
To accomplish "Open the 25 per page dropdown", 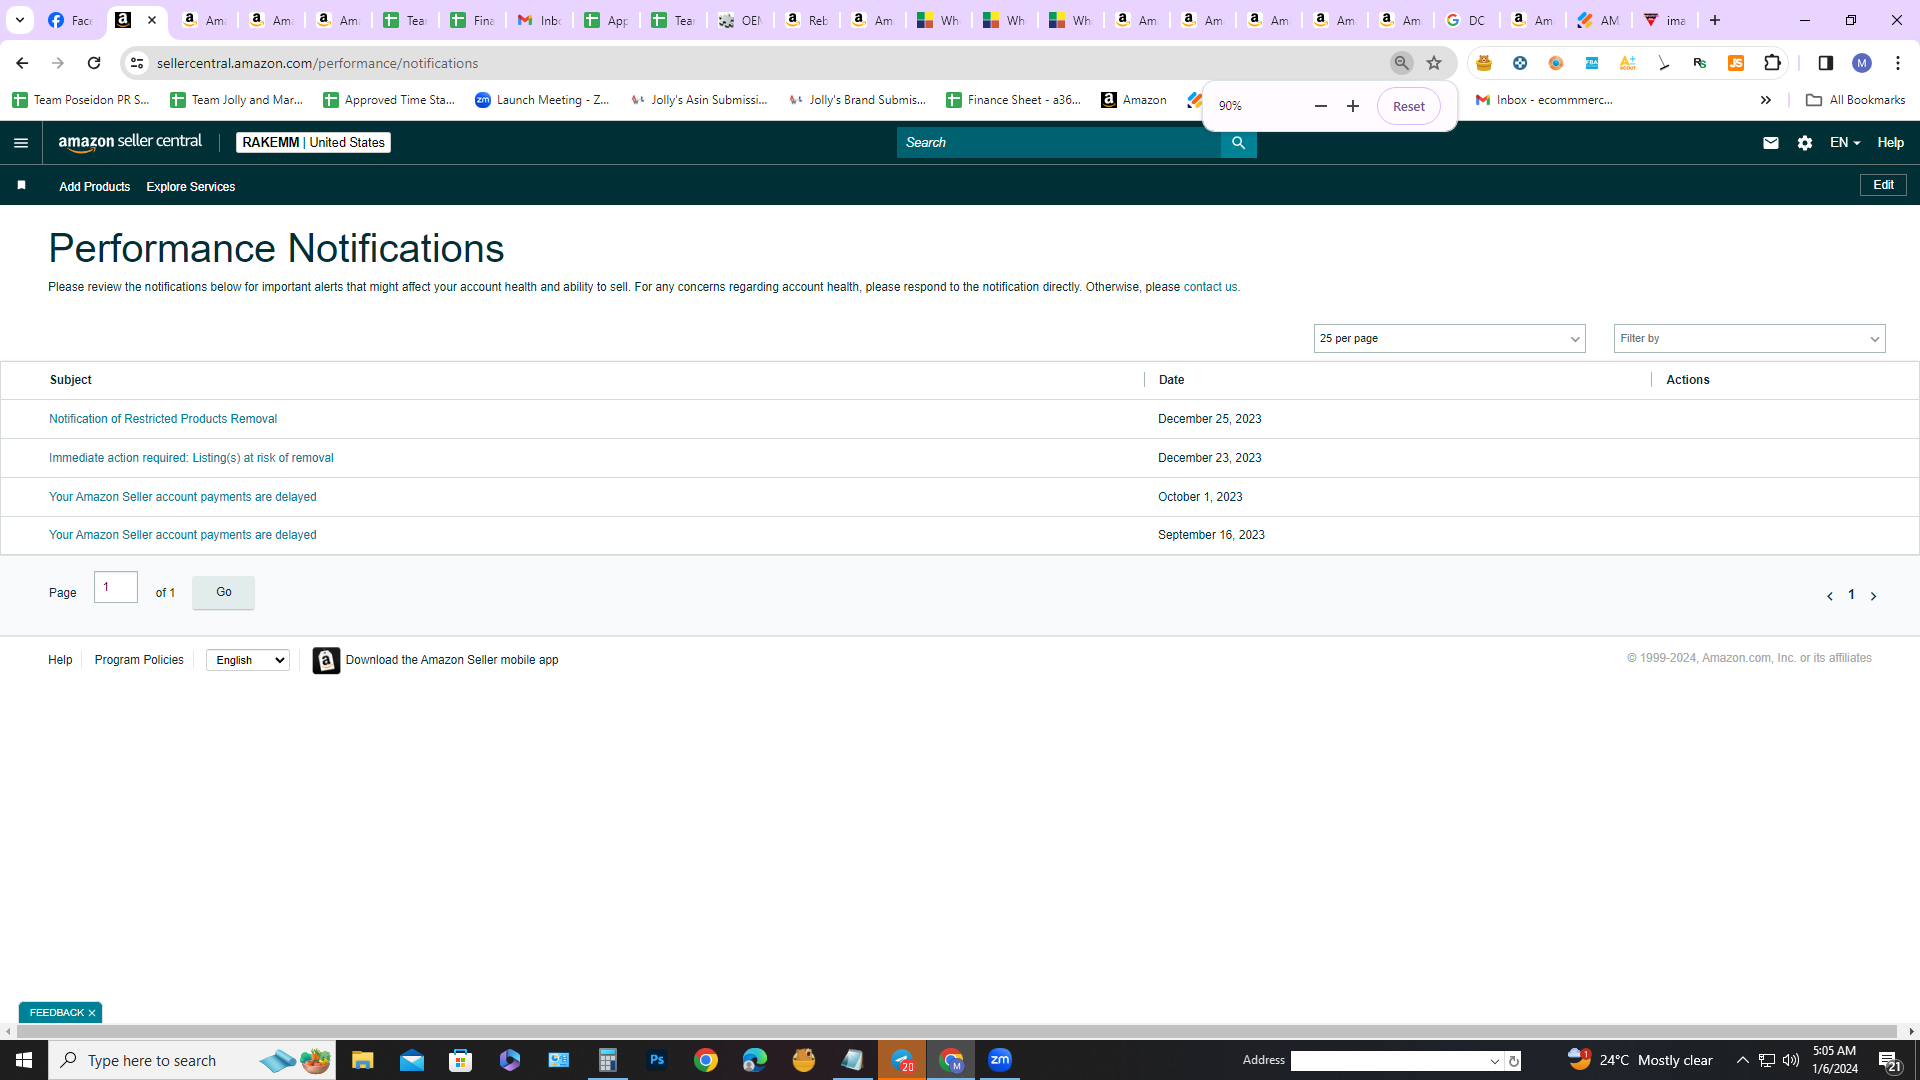I will point(1449,339).
